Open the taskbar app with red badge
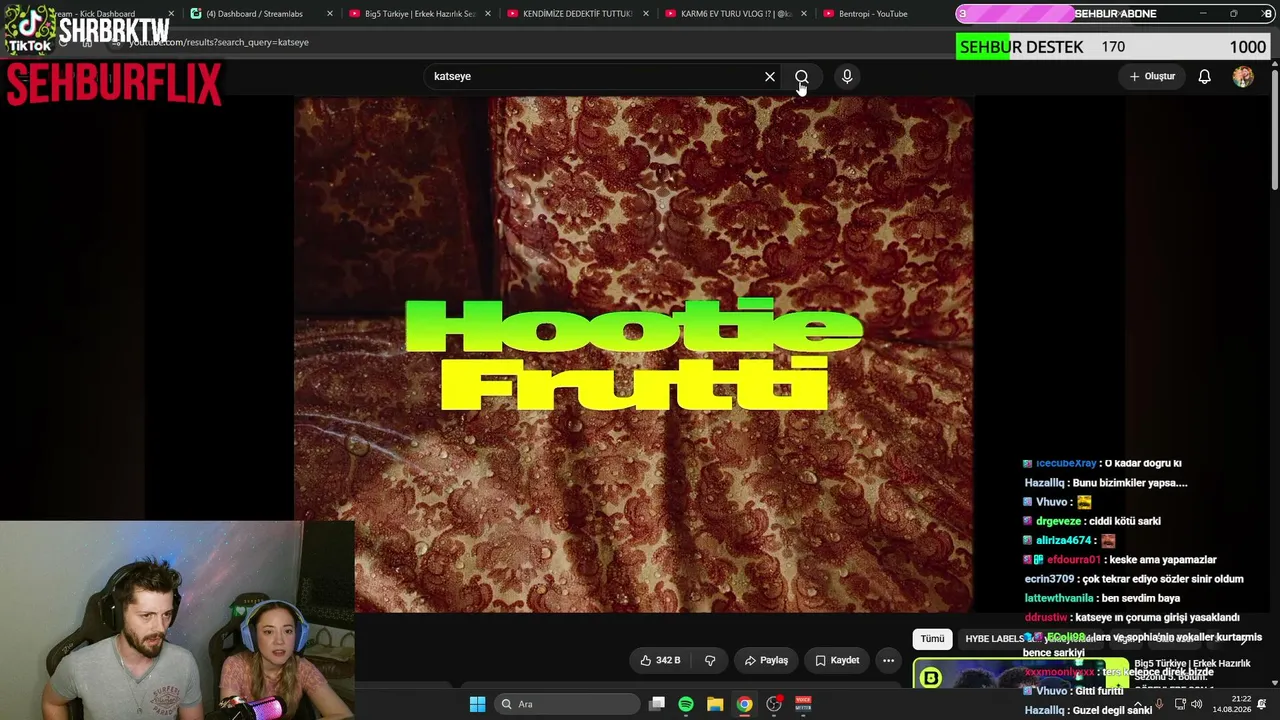 (774, 704)
